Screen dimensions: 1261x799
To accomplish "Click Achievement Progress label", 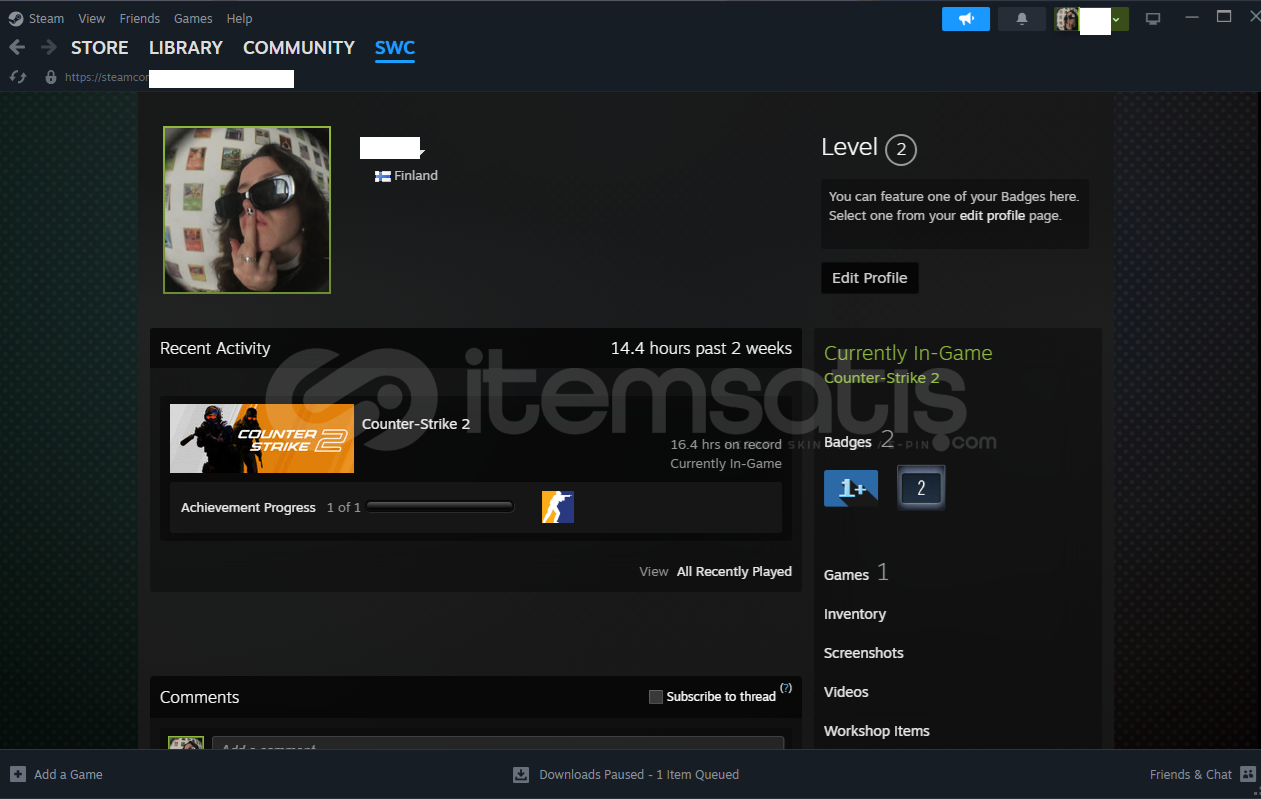I will (x=248, y=508).
